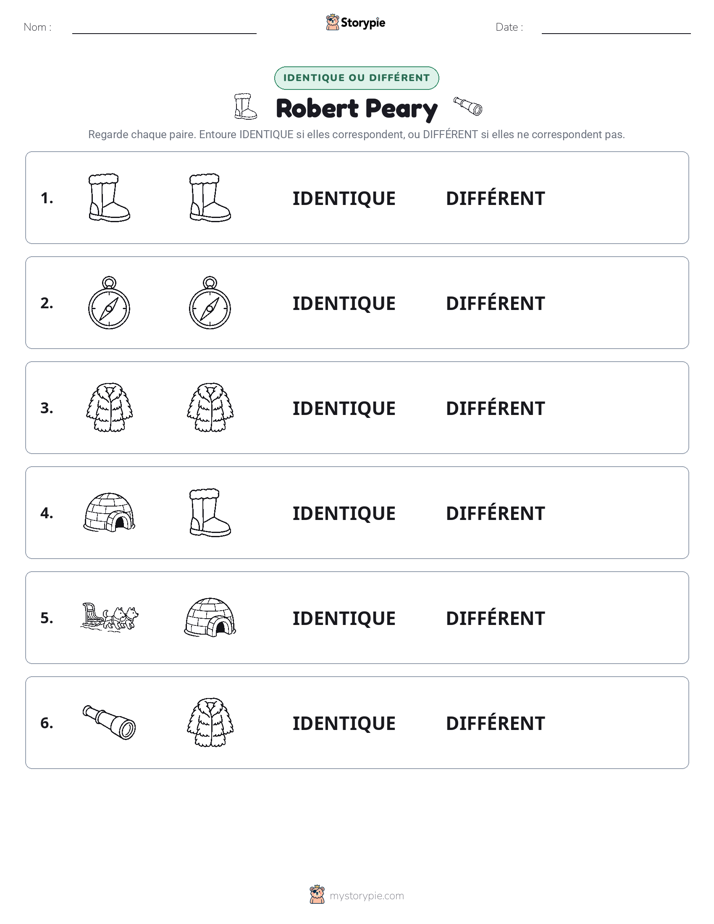The image size is (714, 924).
Task: Choose IDENTIQUE for pair number 1
Action: click(x=344, y=199)
